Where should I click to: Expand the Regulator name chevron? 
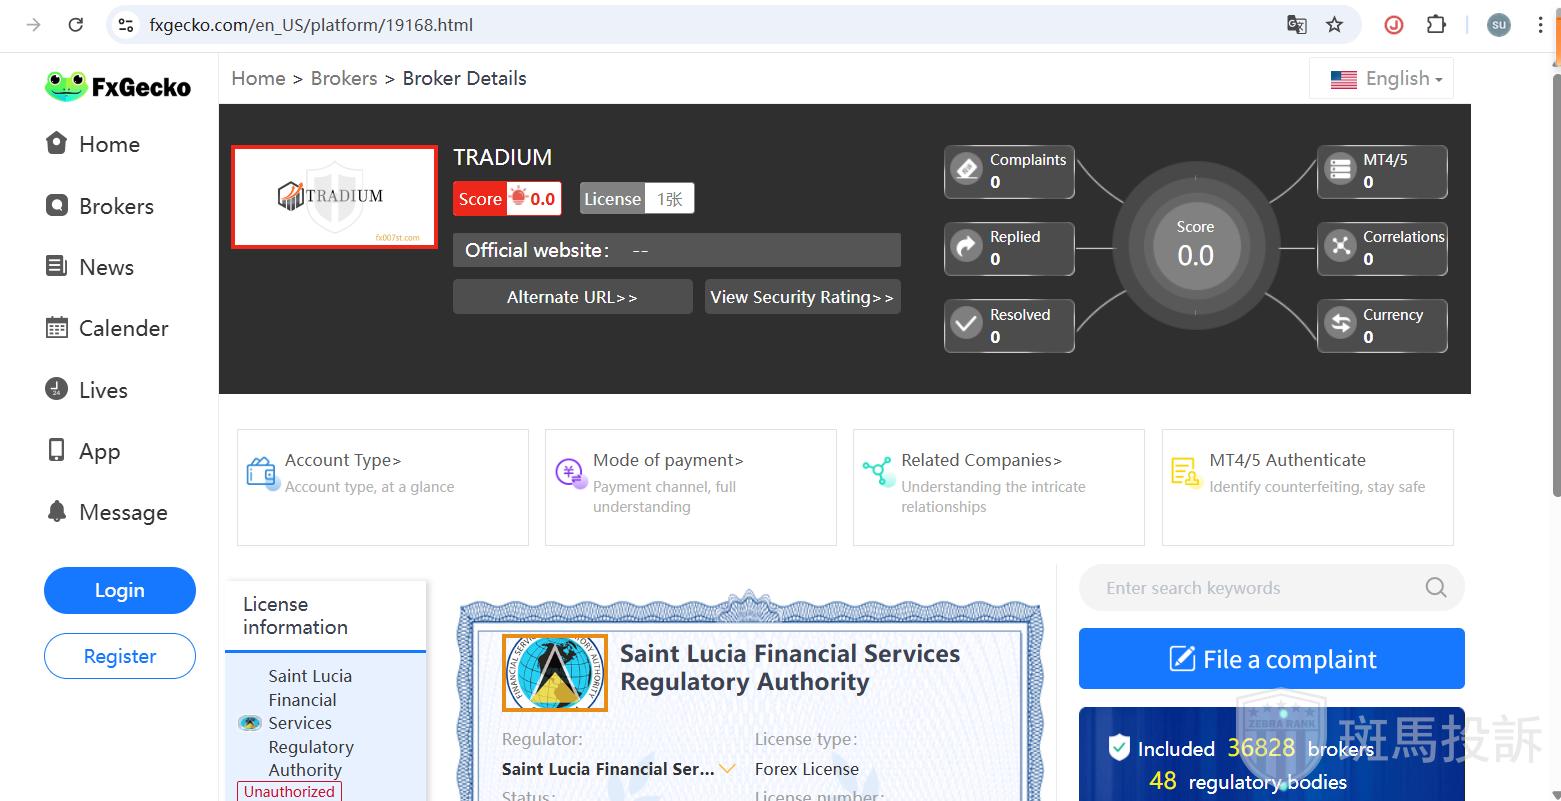728,769
